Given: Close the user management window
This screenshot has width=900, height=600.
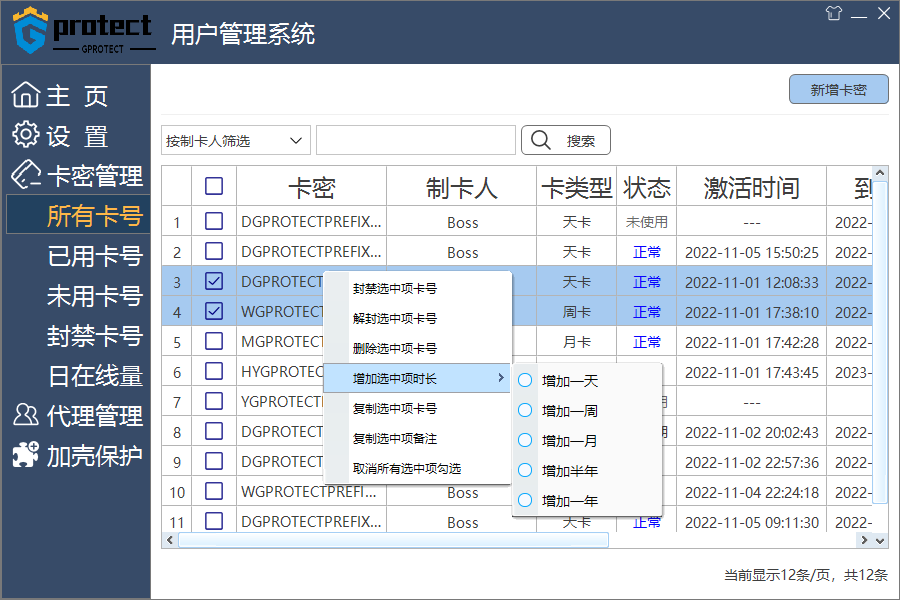Looking at the screenshot, I should tap(884, 13).
